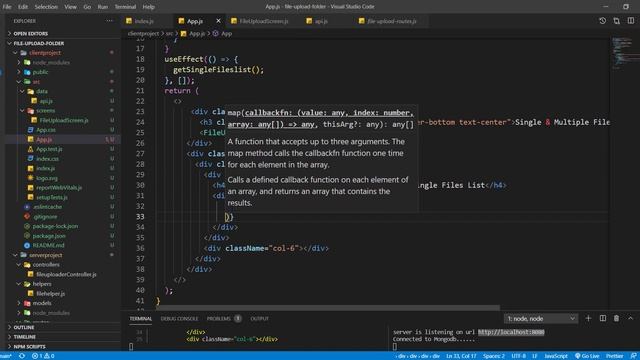Open the Selection menu
Viewport: 640px width, 360px height.
46,7
